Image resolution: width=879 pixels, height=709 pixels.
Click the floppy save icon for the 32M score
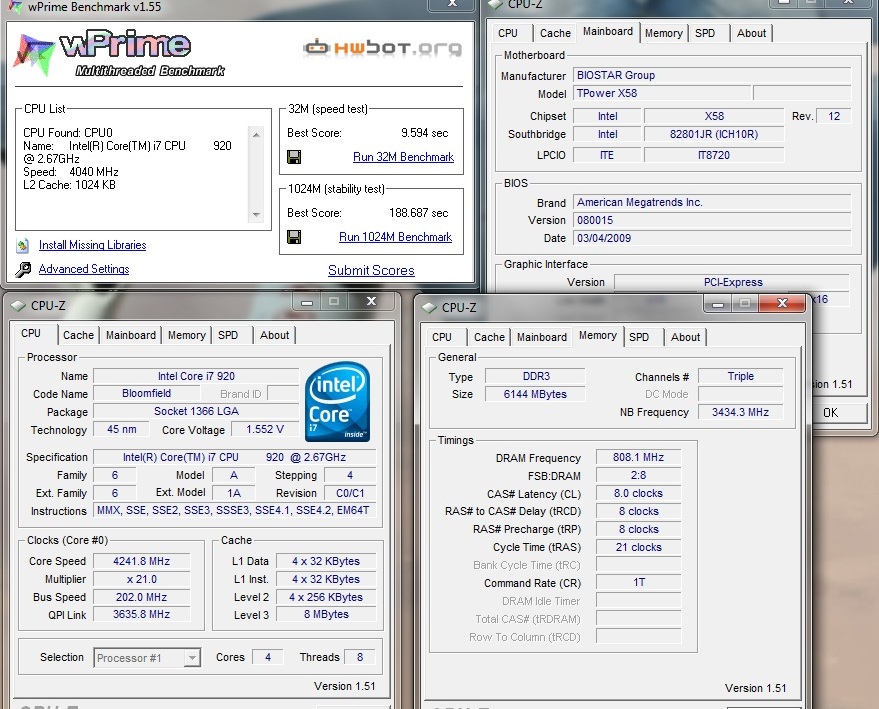[x=294, y=157]
